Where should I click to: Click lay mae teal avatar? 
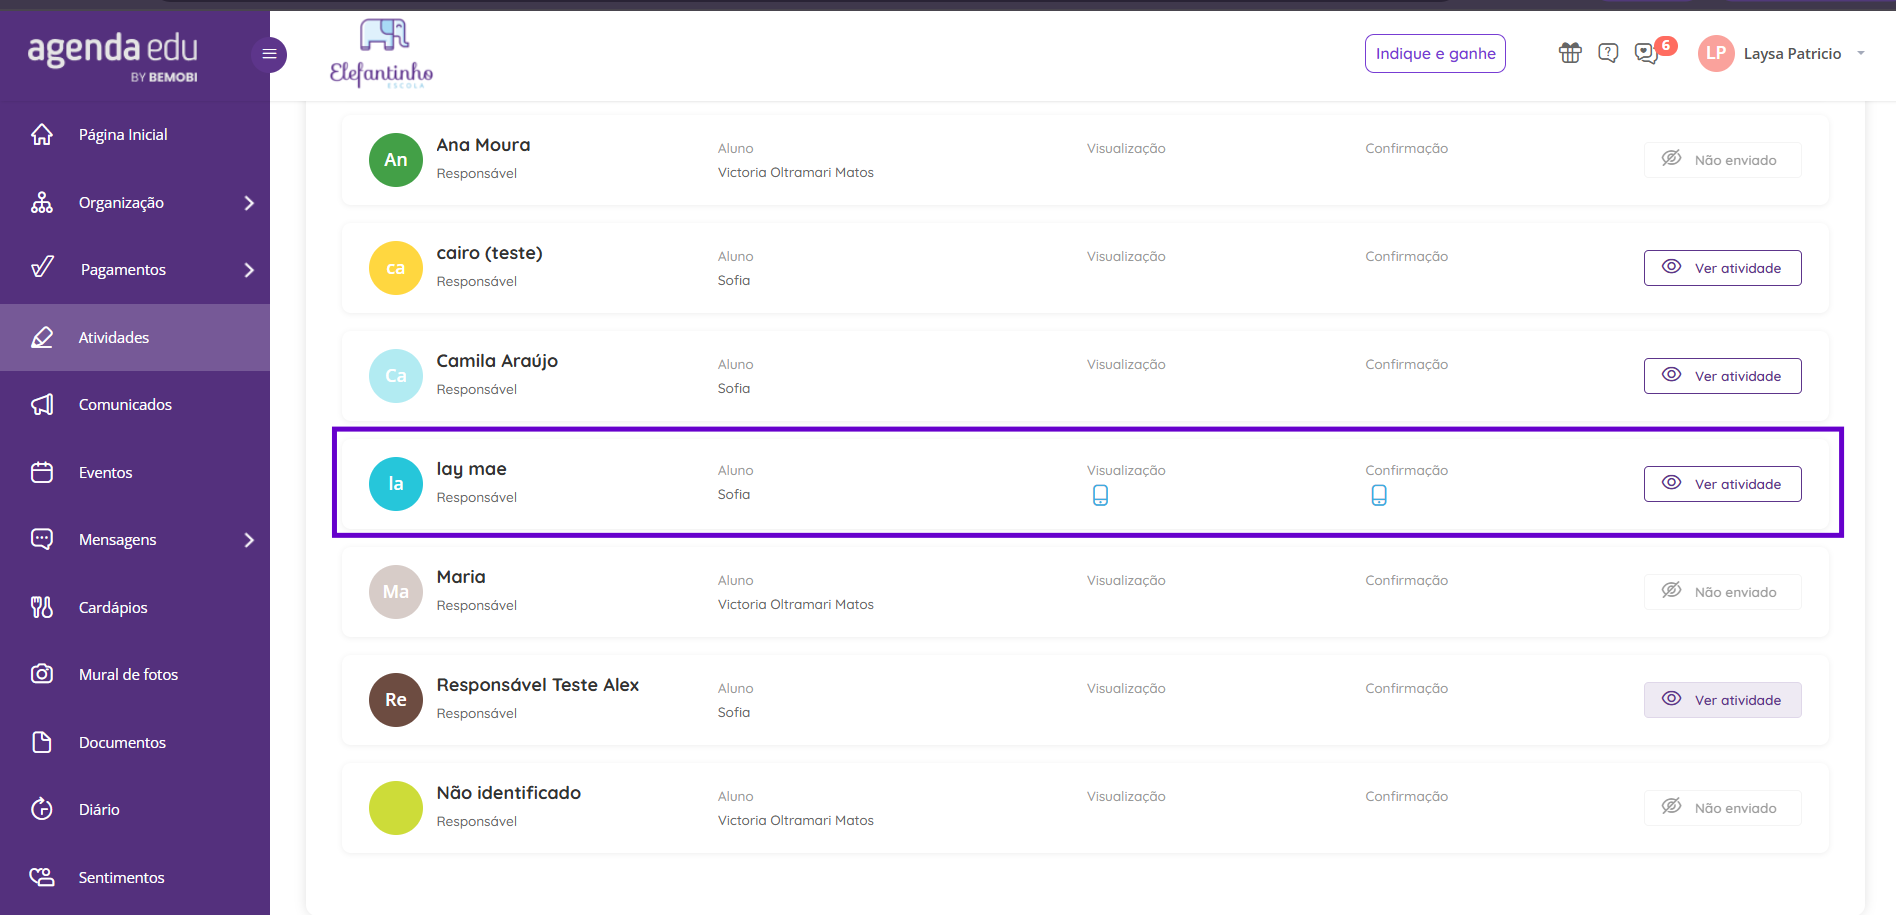click(396, 484)
